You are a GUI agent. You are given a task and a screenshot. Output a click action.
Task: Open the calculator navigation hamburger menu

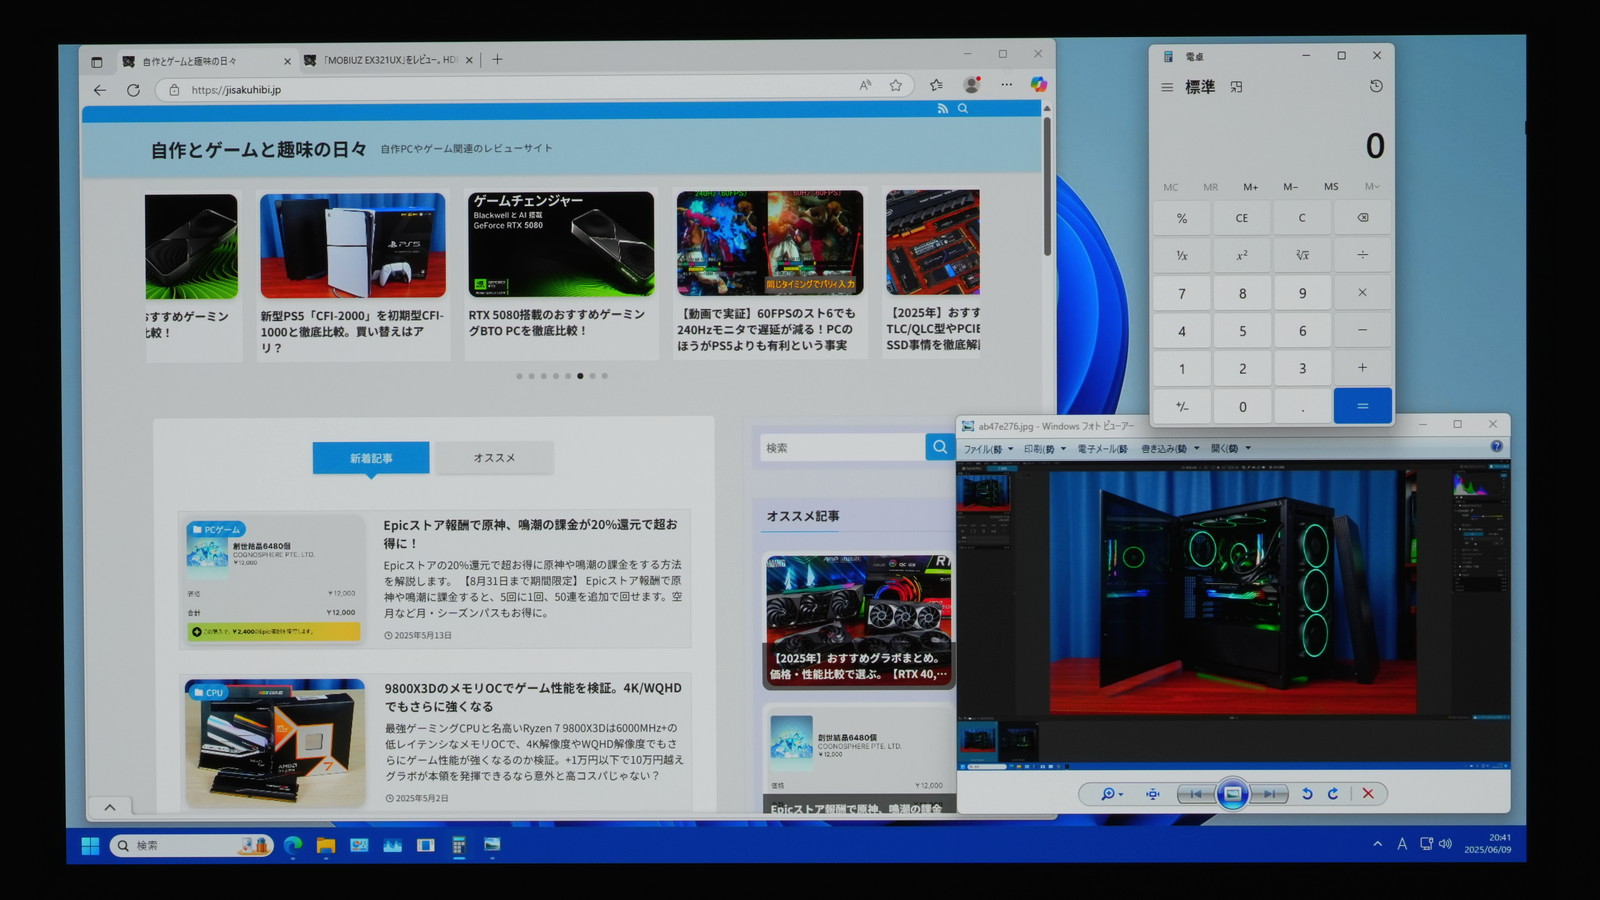[1167, 88]
